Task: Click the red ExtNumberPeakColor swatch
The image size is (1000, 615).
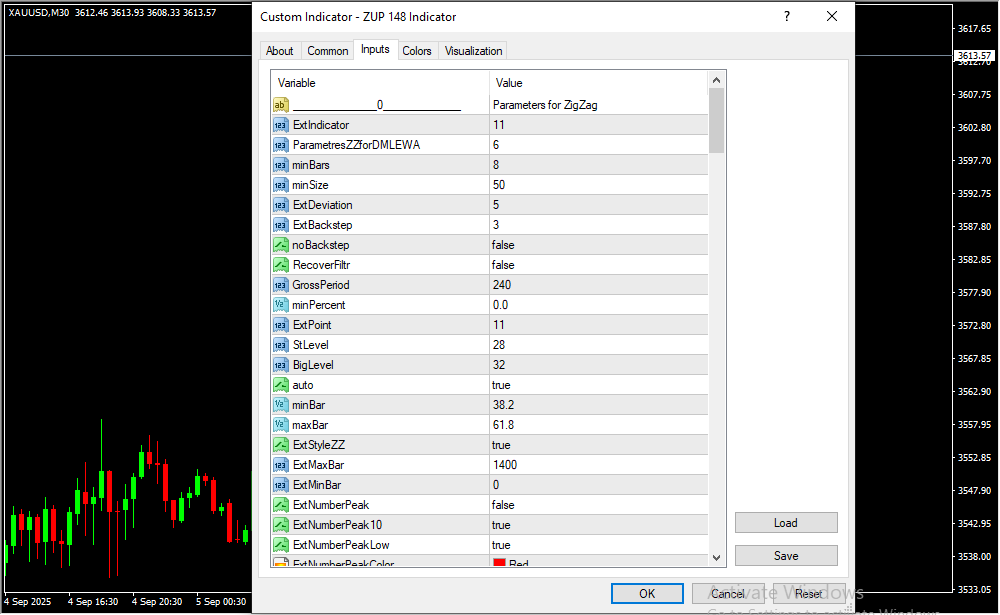Action: coord(499,563)
